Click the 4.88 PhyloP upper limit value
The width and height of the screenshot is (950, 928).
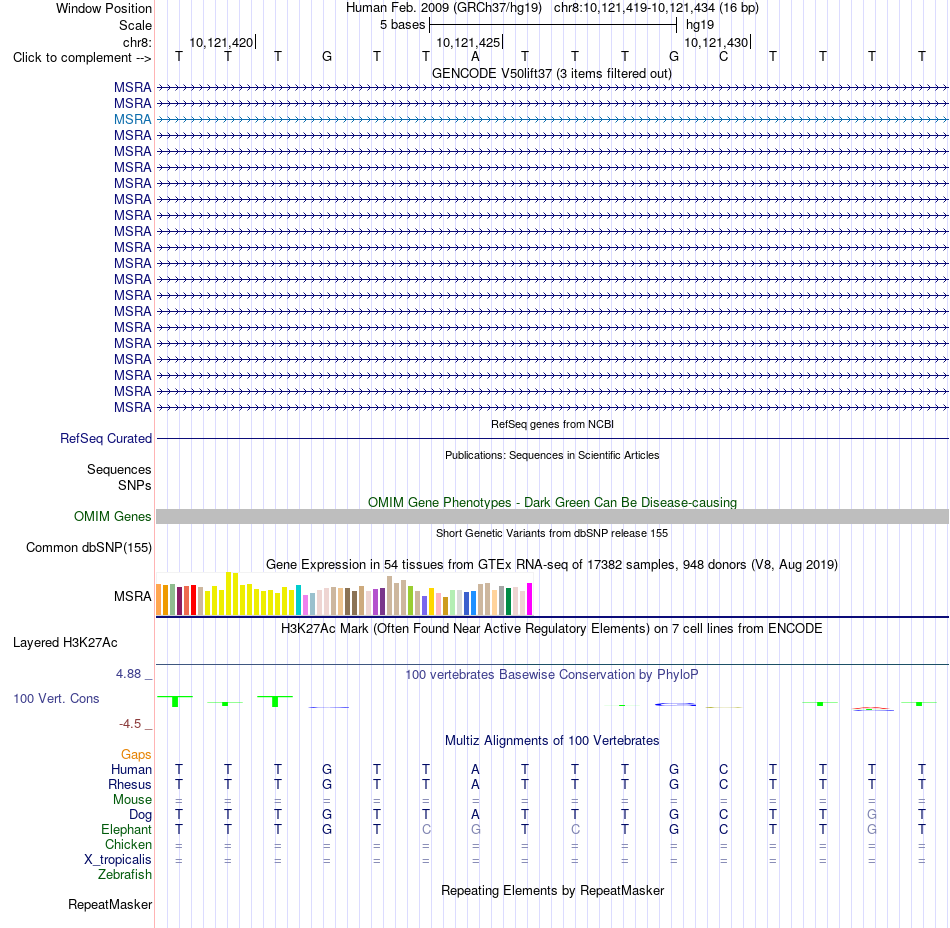128,674
